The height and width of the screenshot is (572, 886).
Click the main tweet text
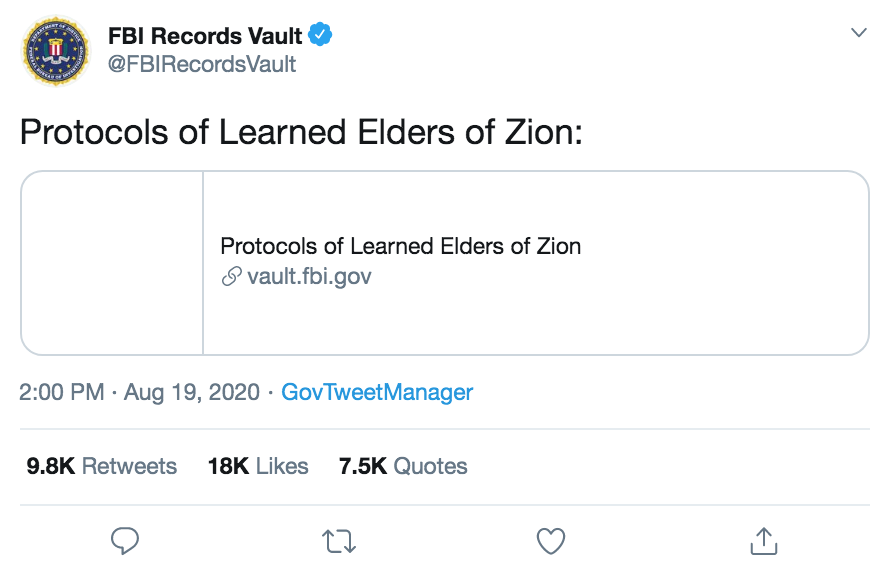(301, 133)
